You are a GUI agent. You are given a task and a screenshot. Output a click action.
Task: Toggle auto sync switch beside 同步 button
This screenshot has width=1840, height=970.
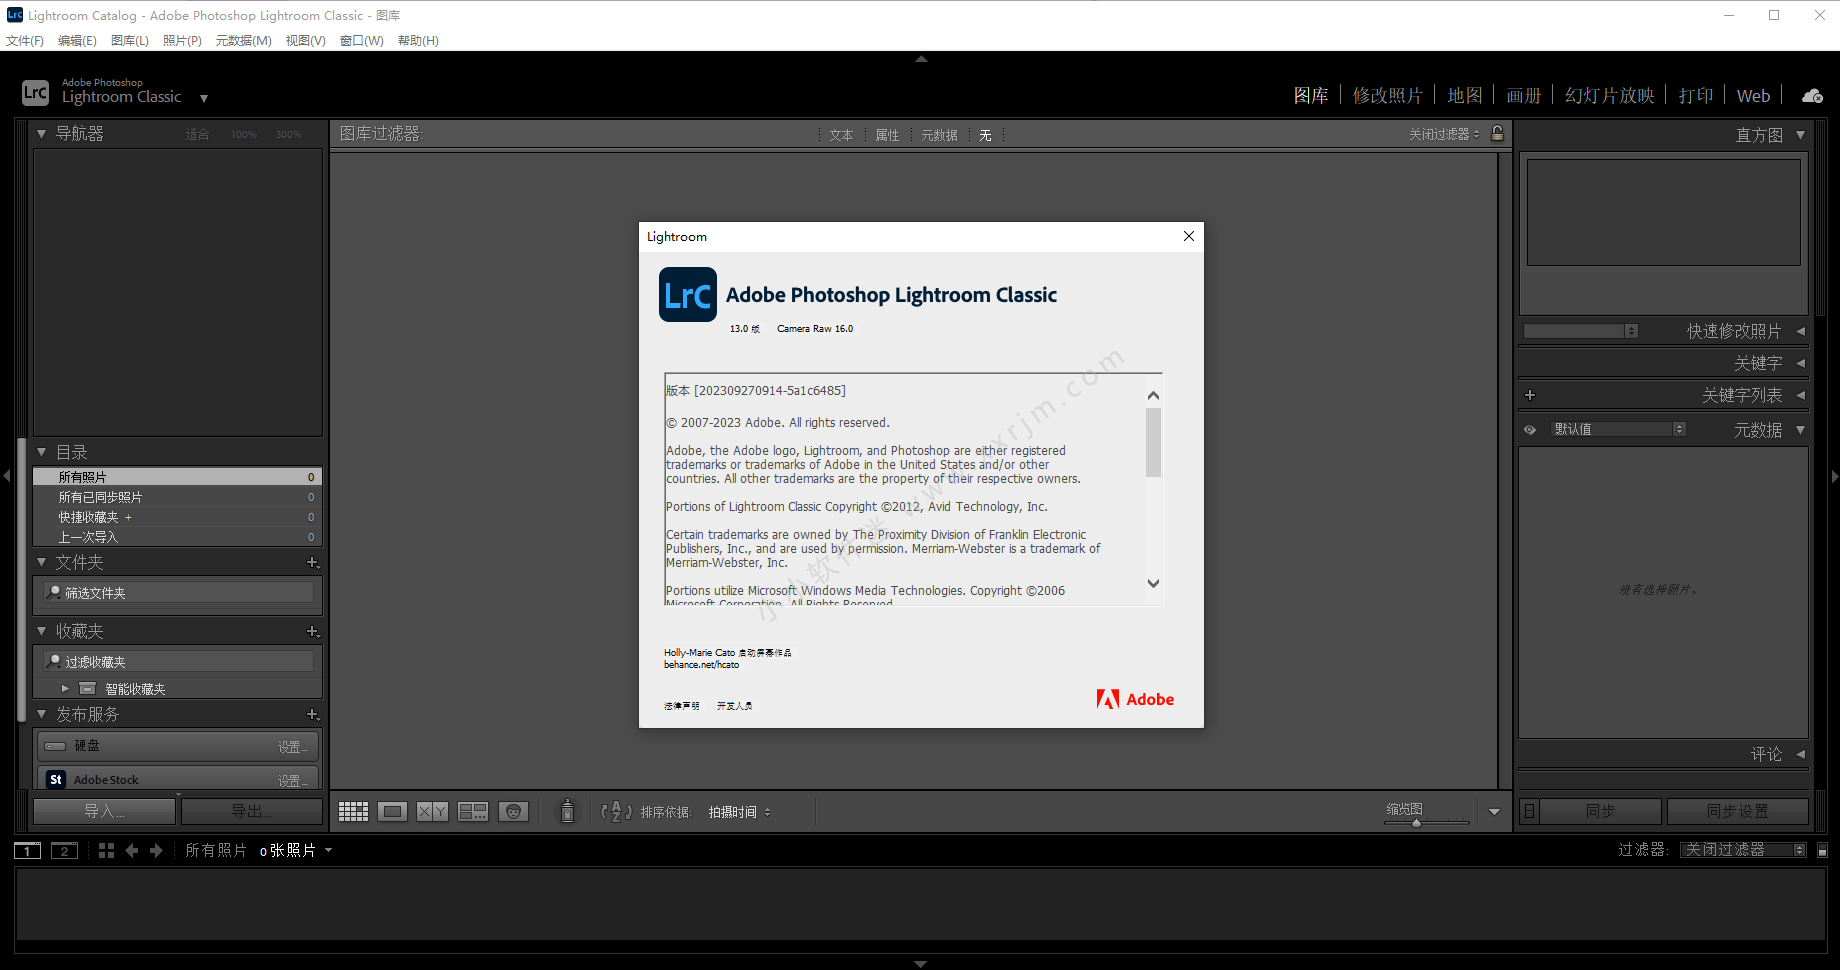coord(1529,811)
